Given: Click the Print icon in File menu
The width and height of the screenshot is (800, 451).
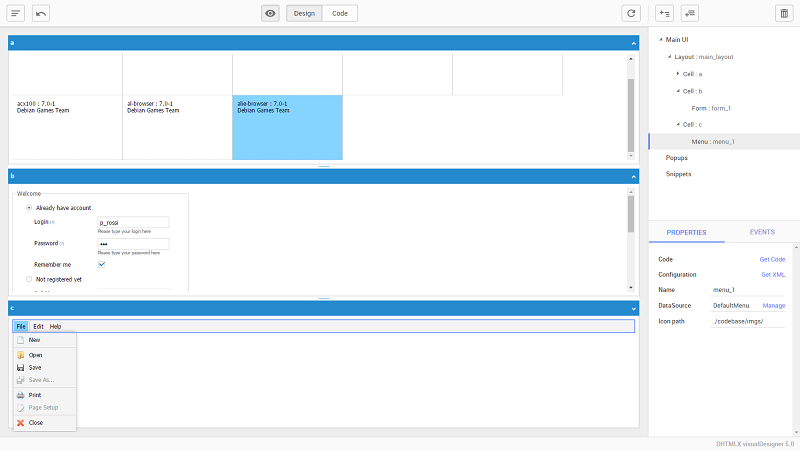Looking at the screenshot, I should pyautogui.click(x=21, y=395).
